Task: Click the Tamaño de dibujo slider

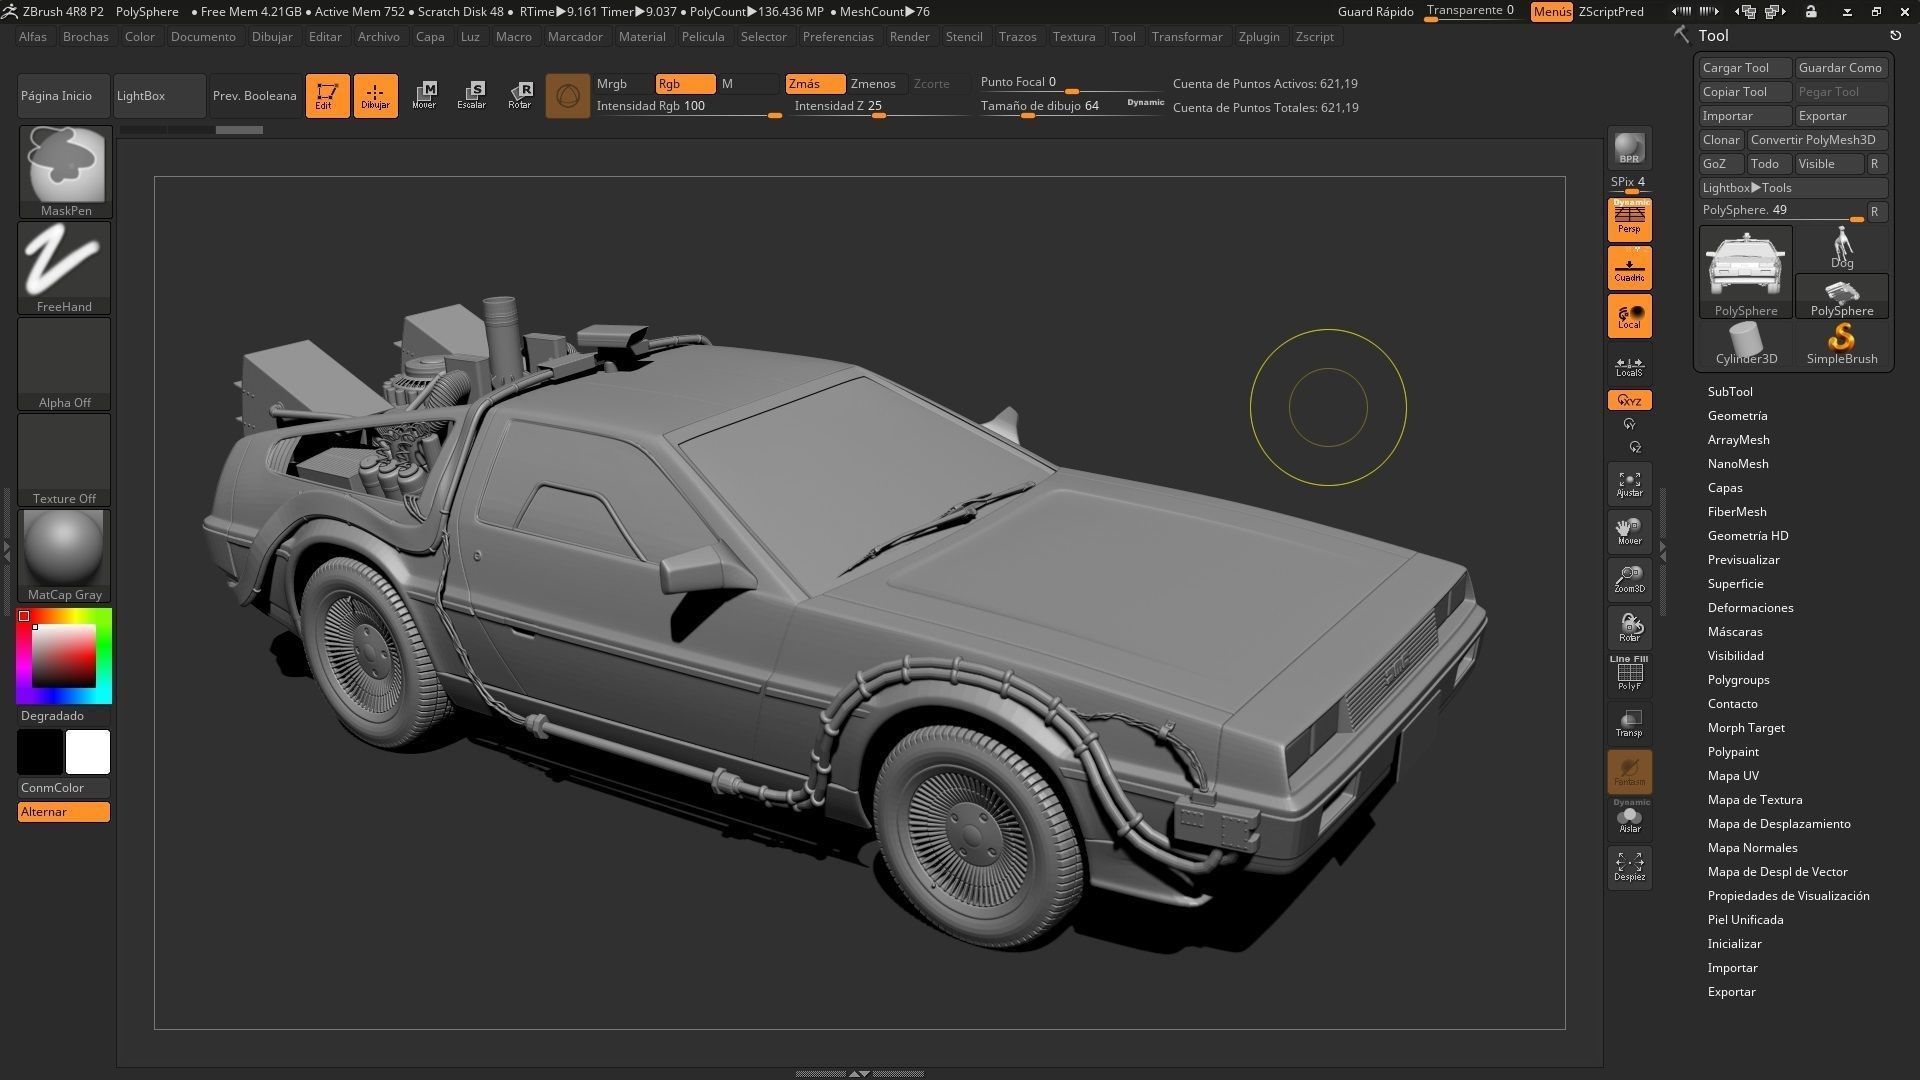Action: (1073, 107)
